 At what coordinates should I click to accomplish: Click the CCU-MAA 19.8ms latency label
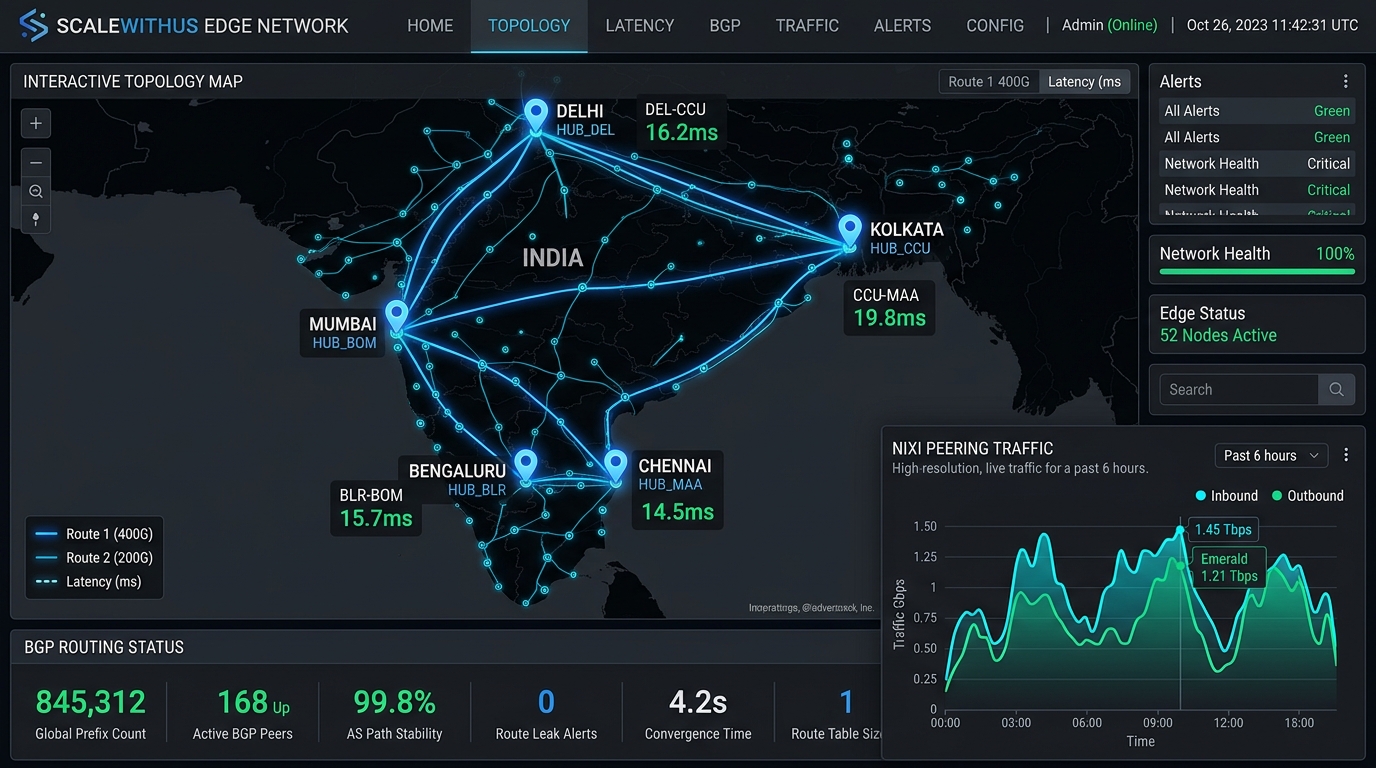pos(889,308)
